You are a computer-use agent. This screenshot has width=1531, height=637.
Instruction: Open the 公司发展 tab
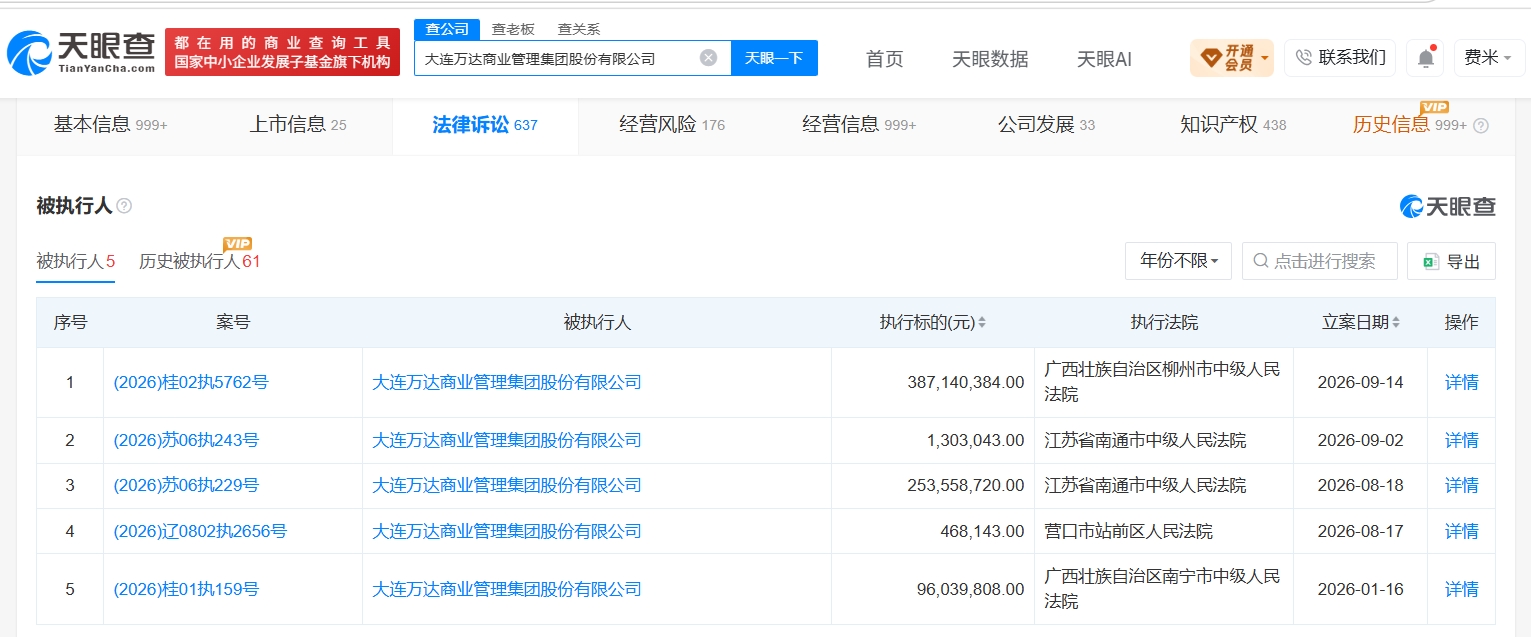(x=1046, y=125)
